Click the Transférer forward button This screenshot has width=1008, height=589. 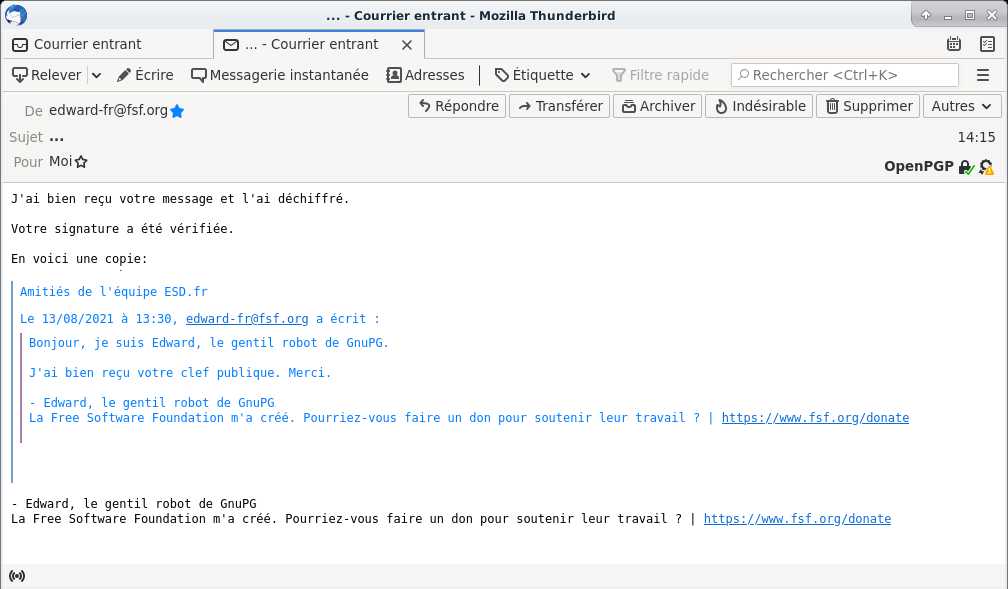[559, 106]
